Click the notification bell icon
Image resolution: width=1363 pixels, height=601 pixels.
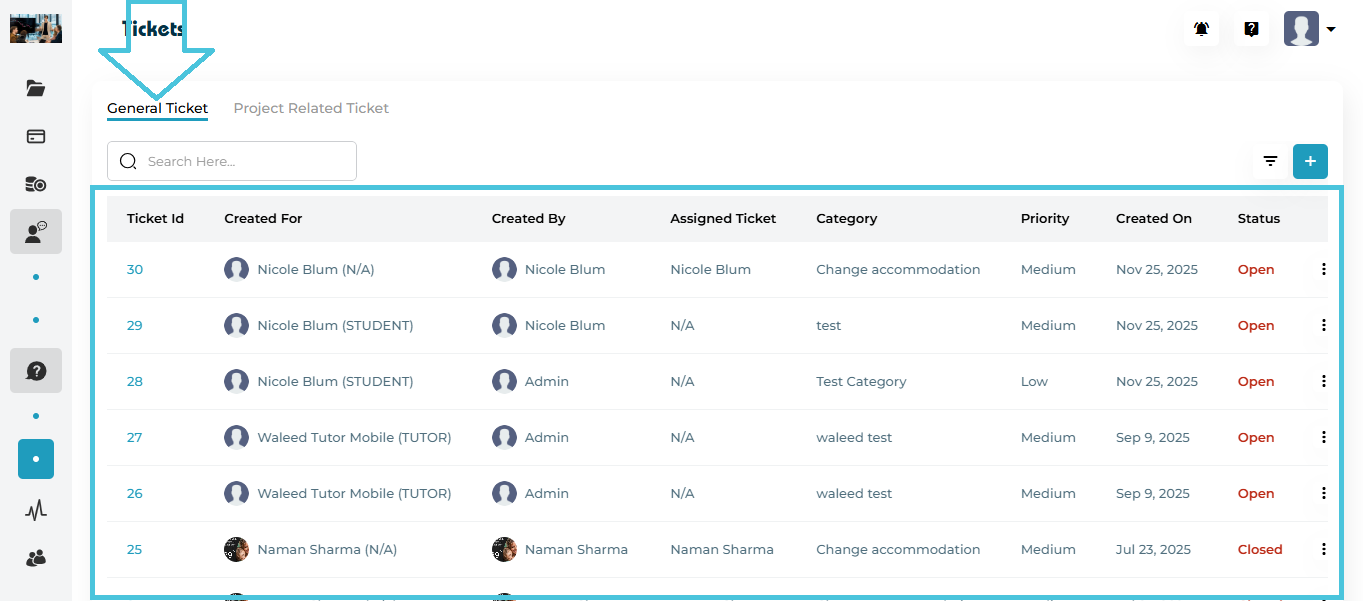[x=1201, y=29]
